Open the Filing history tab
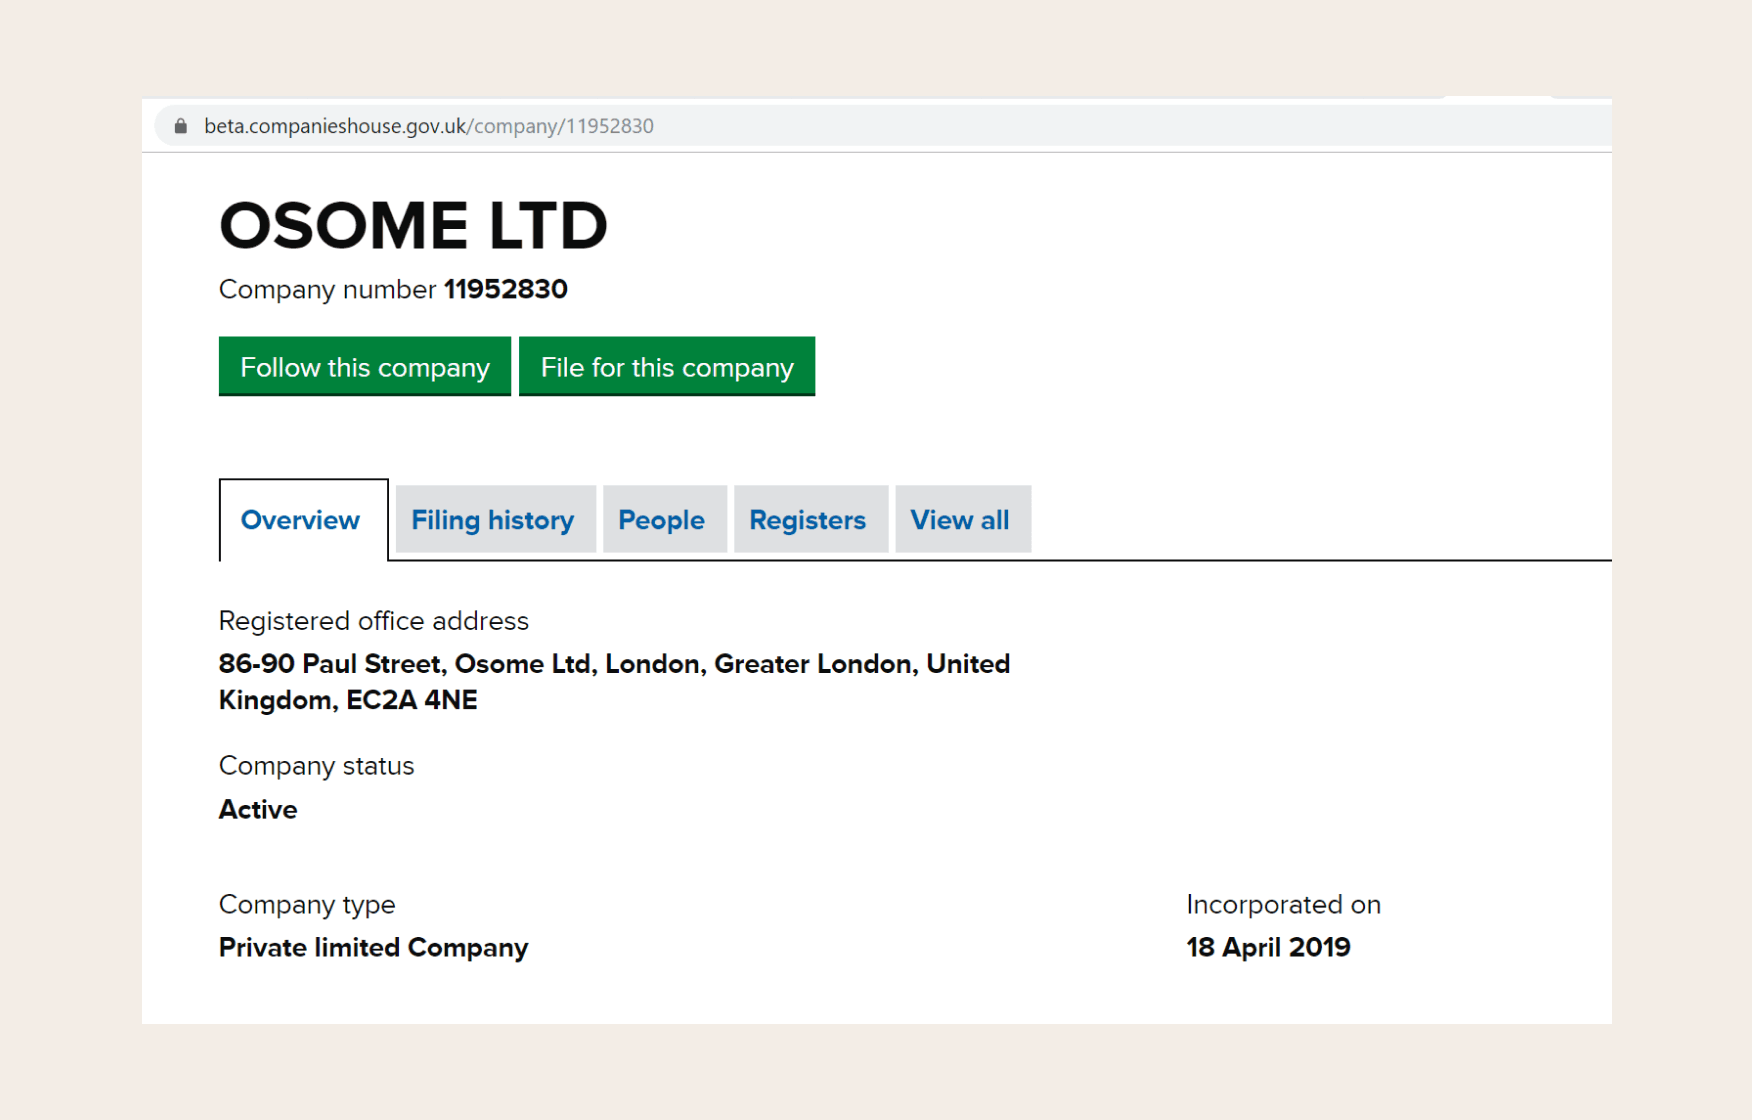The width and height of the screenshot is (1752, 1120). (493, 520)
